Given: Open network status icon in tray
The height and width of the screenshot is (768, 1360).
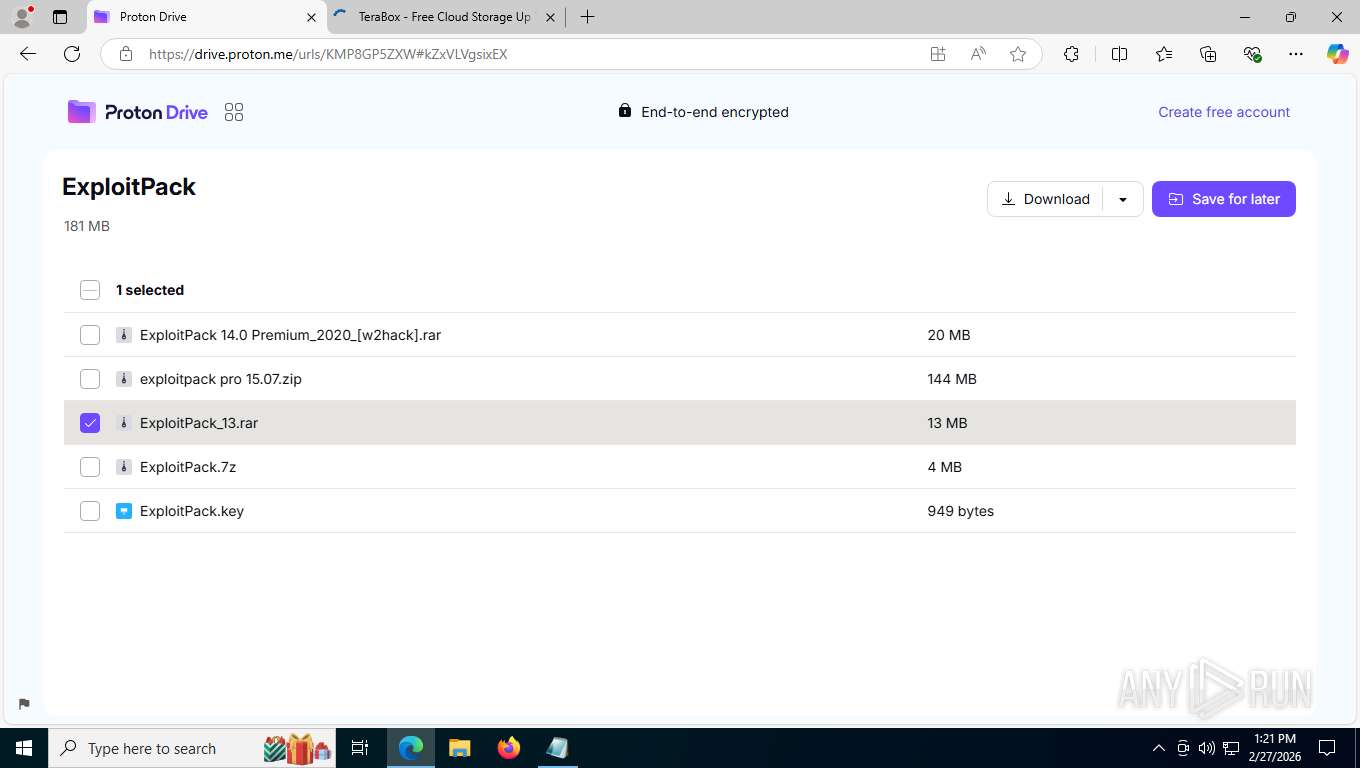Looking at the screenshot, I should pyautogui.click(x=1231, y=748).
